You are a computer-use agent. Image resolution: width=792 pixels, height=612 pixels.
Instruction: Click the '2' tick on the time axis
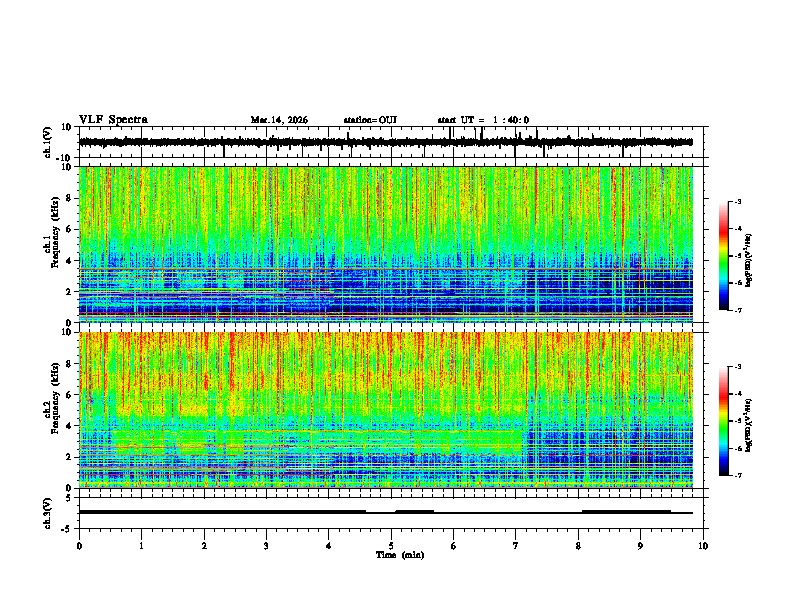(x=204, y=546)
